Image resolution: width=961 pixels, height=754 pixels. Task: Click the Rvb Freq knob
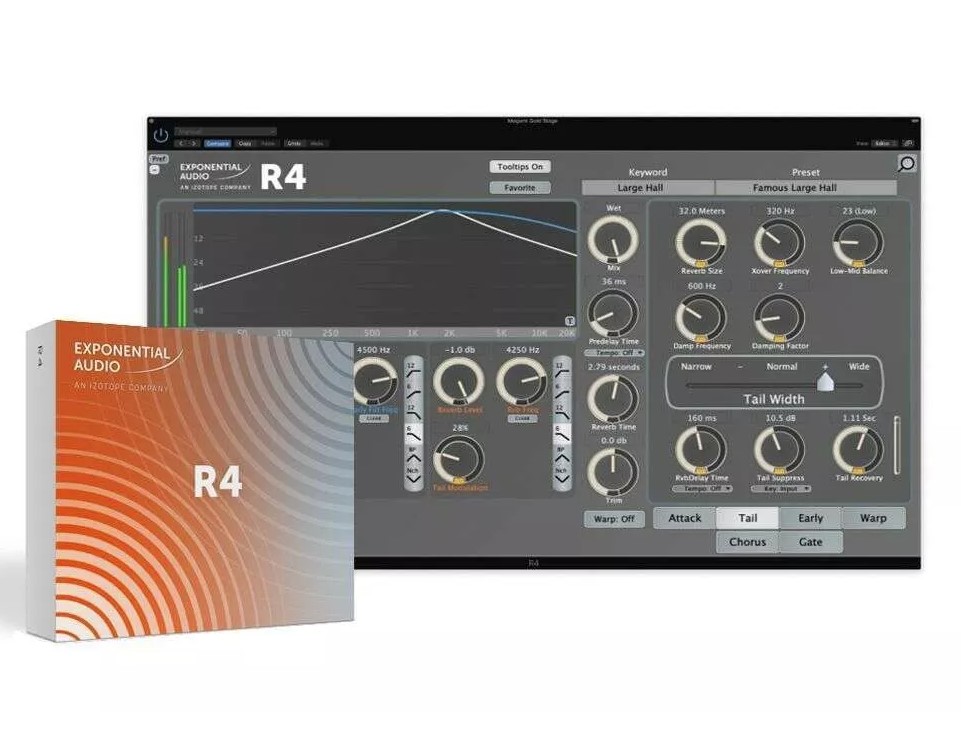(522, 381)
